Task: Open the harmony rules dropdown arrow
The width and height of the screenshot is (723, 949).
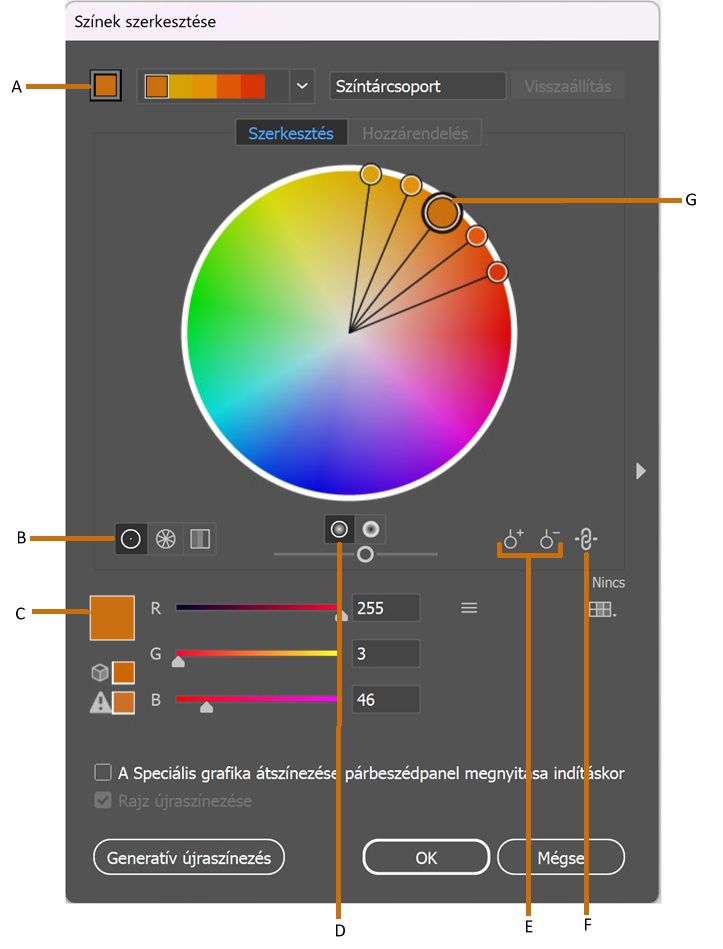Action: pos(303,86)
